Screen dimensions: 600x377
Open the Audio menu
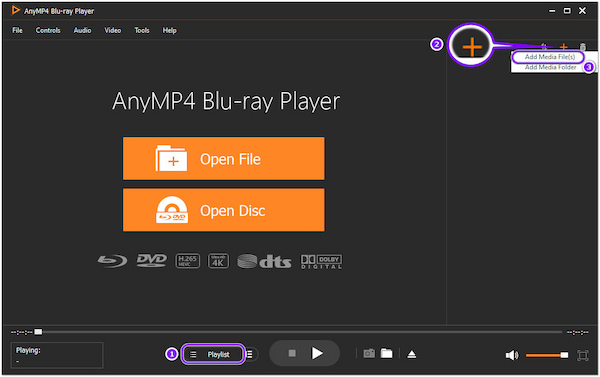tap(82, 30)
